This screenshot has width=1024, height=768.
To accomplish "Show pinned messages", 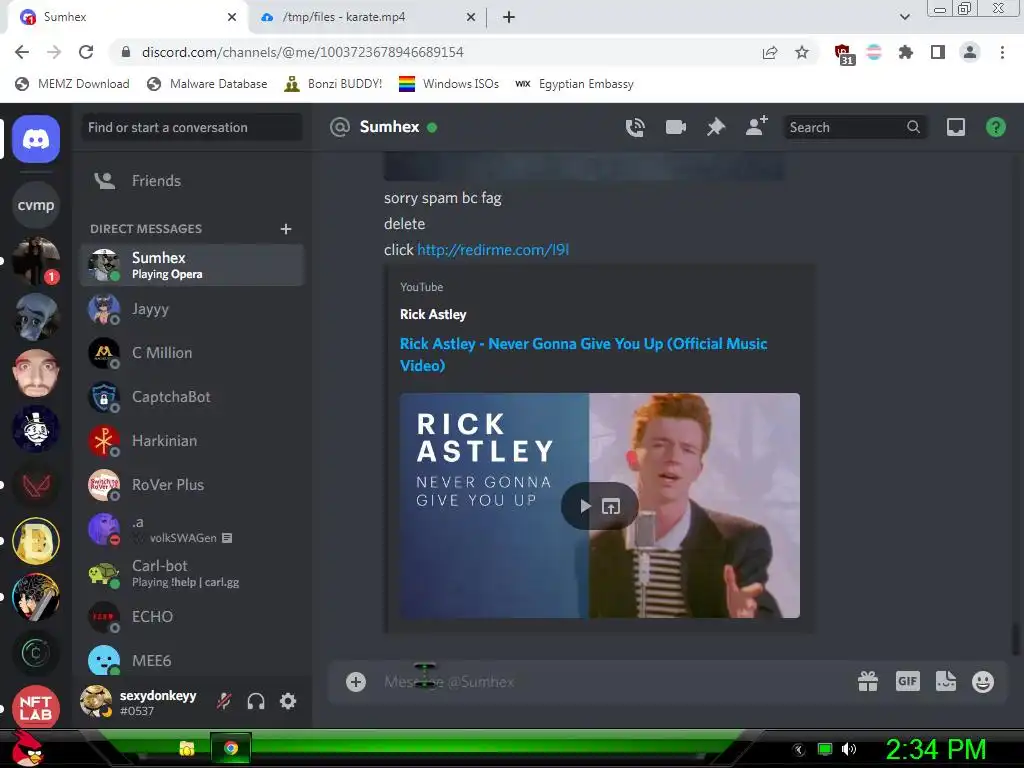I will [x=716, y=127].
